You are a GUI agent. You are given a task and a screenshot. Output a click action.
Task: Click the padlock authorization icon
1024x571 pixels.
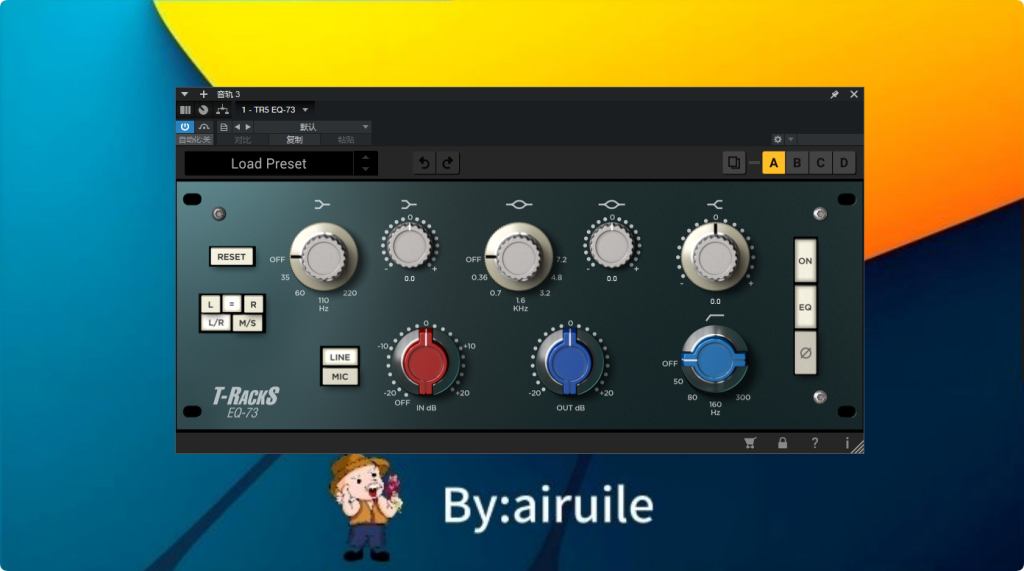[x=782, y=443]
